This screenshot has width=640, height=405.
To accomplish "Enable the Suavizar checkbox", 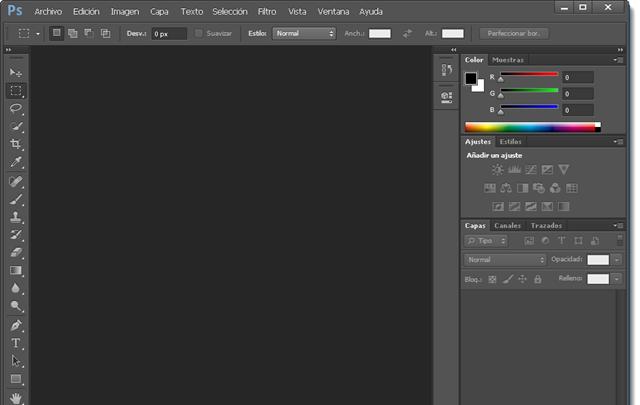I will coord(198,33).
